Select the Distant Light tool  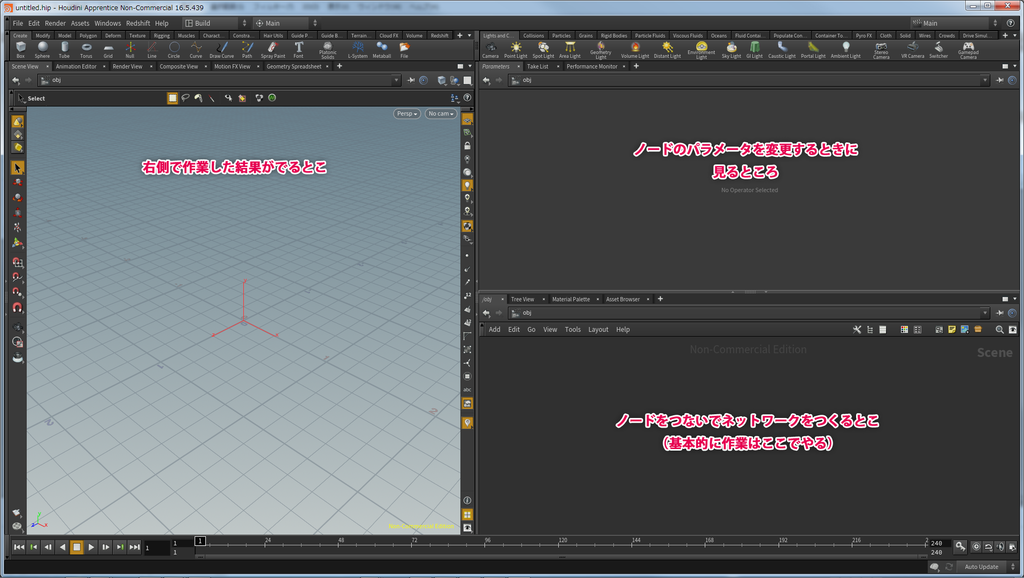click(667, 50)
